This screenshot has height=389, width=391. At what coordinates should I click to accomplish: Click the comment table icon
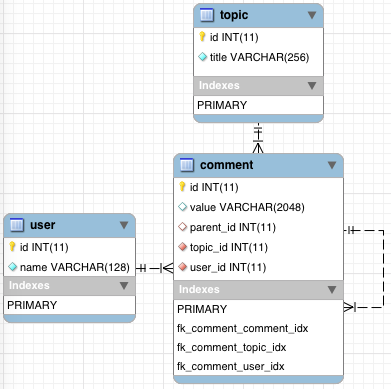coord(187,165)
